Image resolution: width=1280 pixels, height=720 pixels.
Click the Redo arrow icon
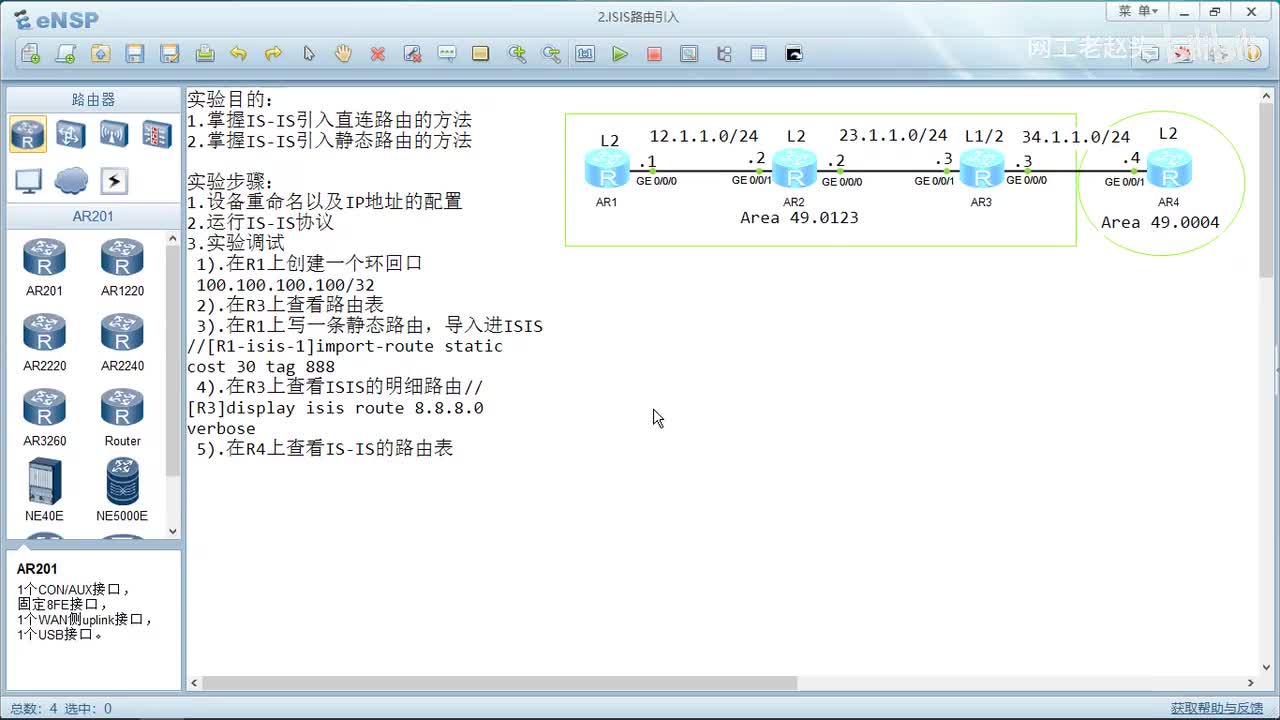tap(273, 54)
